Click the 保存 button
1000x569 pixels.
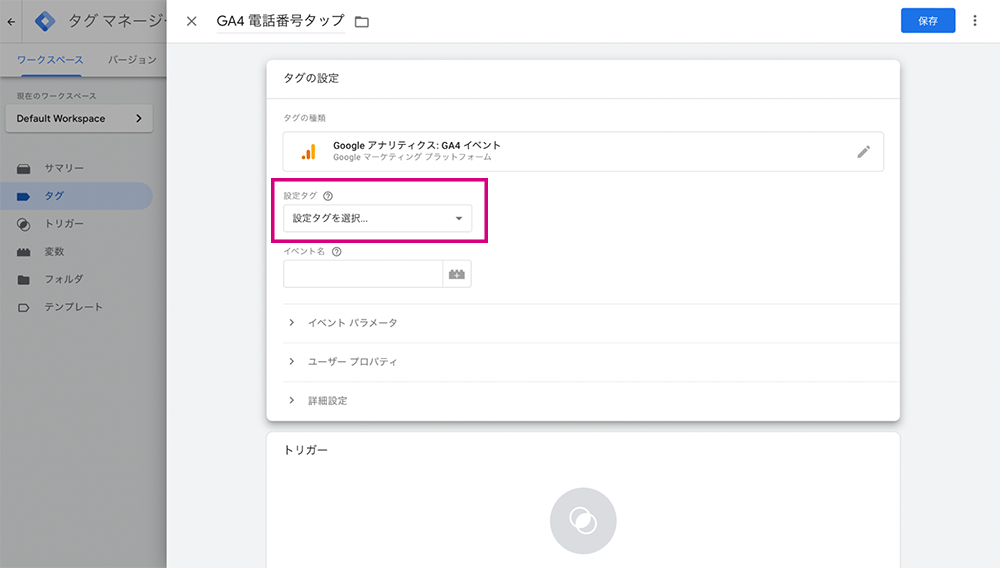pos(928,21)
